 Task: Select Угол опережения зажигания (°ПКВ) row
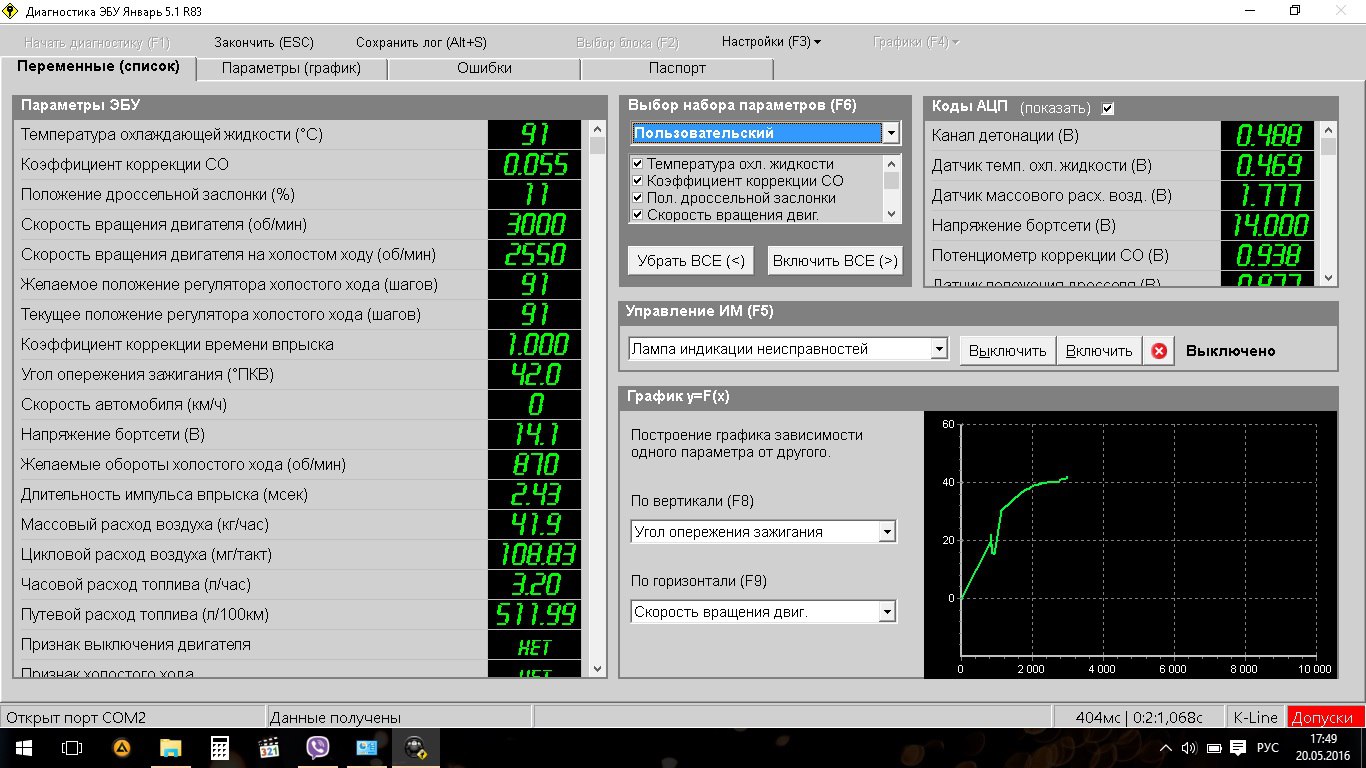[x=299, y=374]
